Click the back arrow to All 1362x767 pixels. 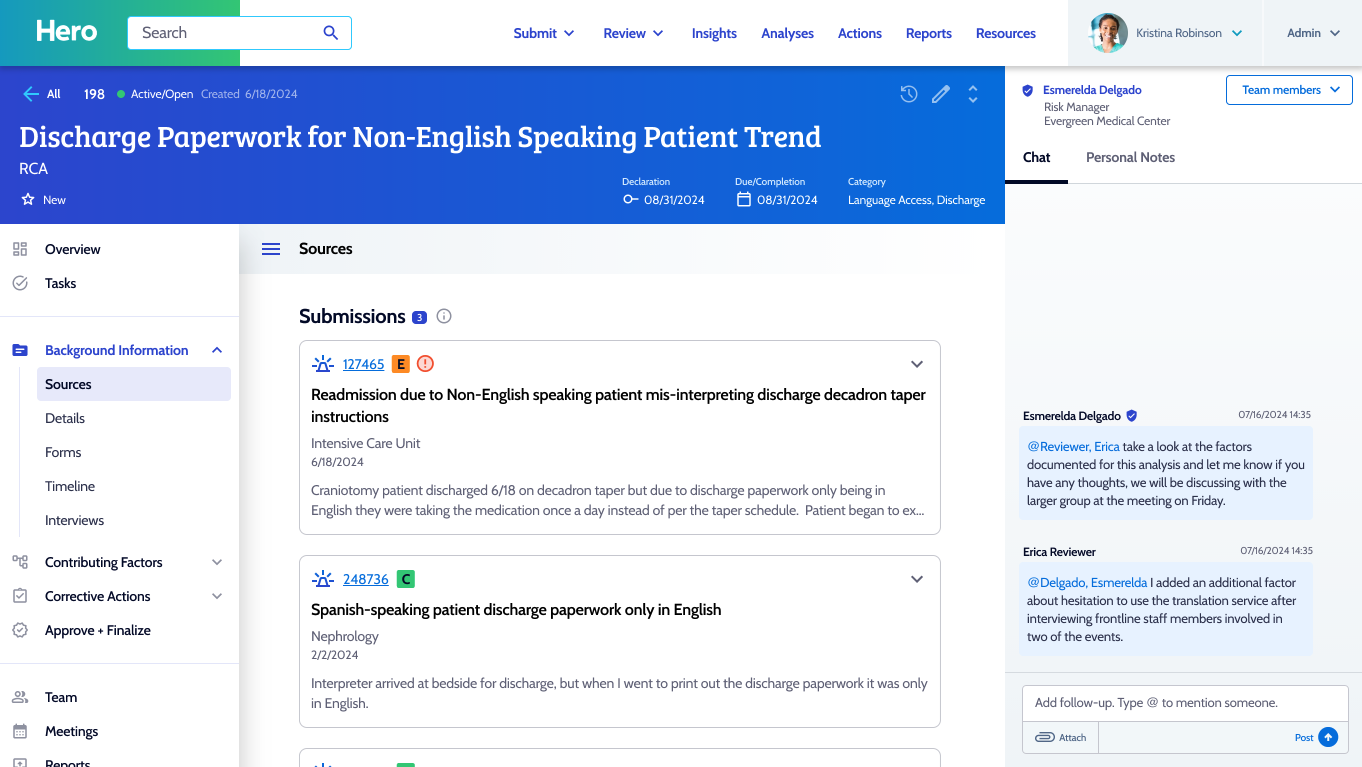(32, 94)
